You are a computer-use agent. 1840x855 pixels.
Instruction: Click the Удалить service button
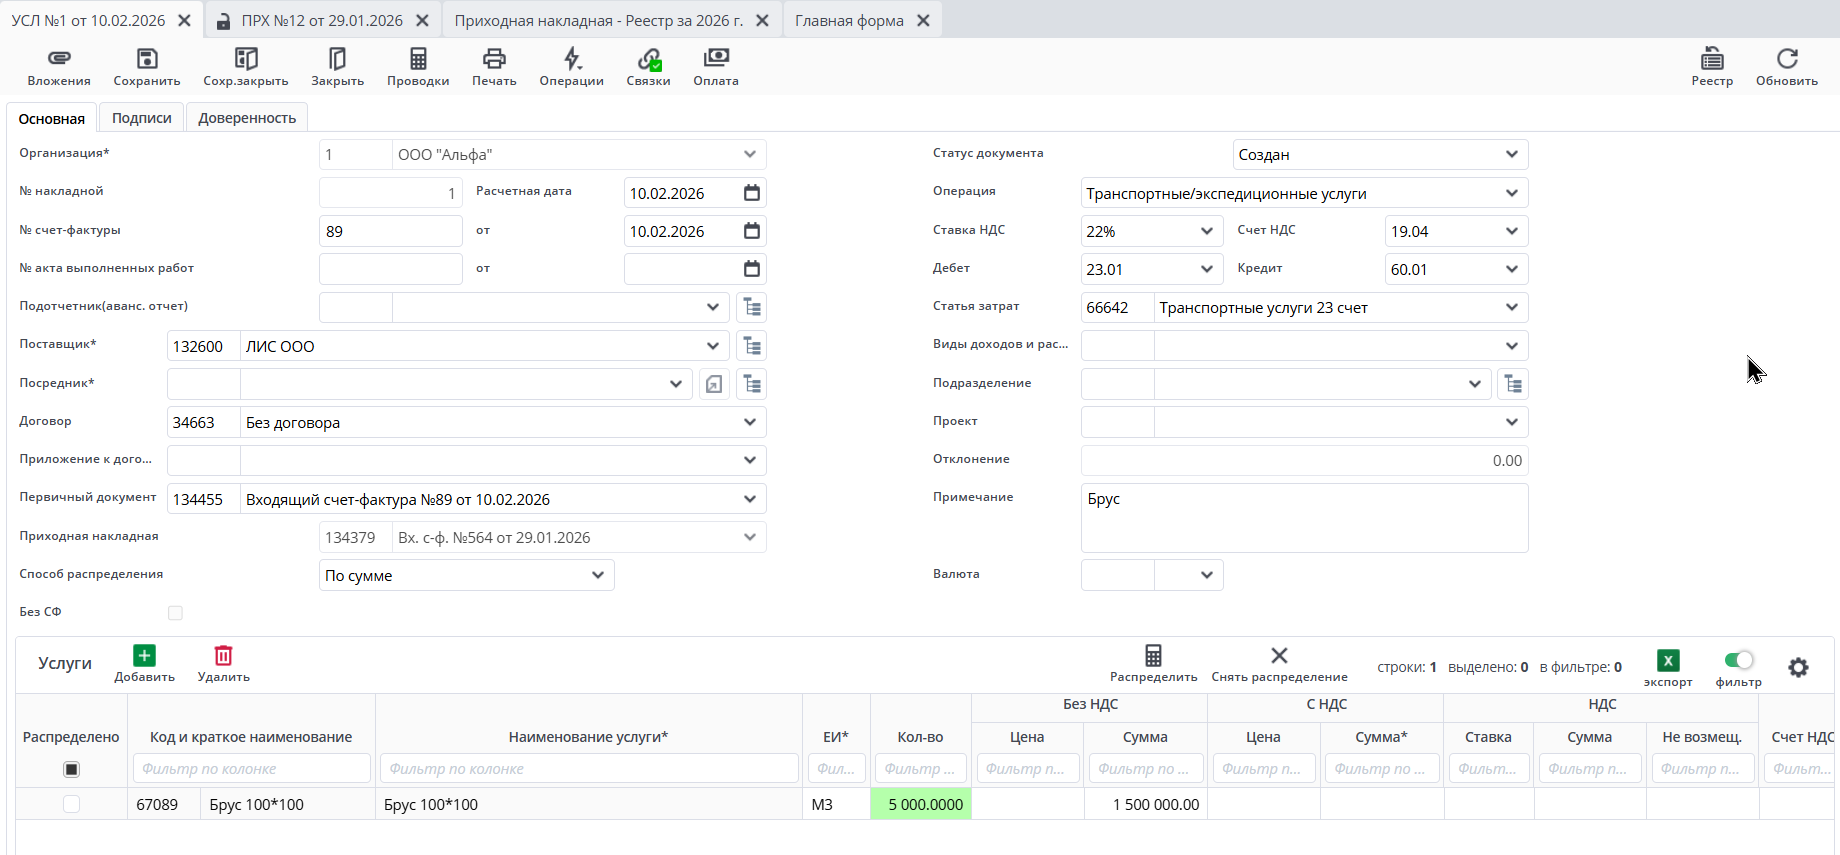(x=223, y=663)
